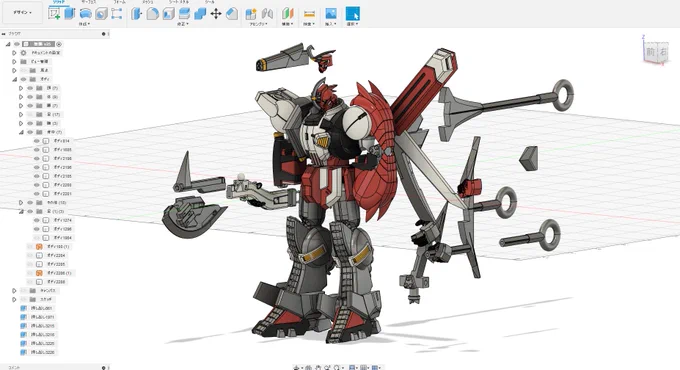Select the Joint tool icon

click(267, 14)
